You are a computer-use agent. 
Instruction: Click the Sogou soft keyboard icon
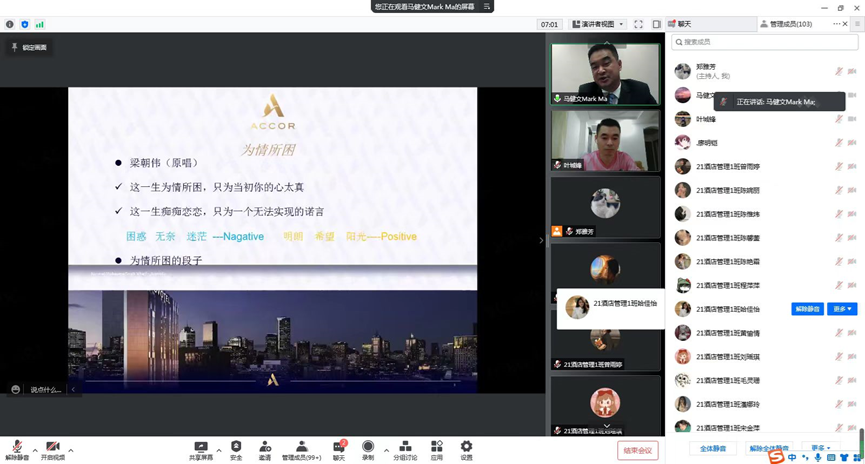point(831,457)
